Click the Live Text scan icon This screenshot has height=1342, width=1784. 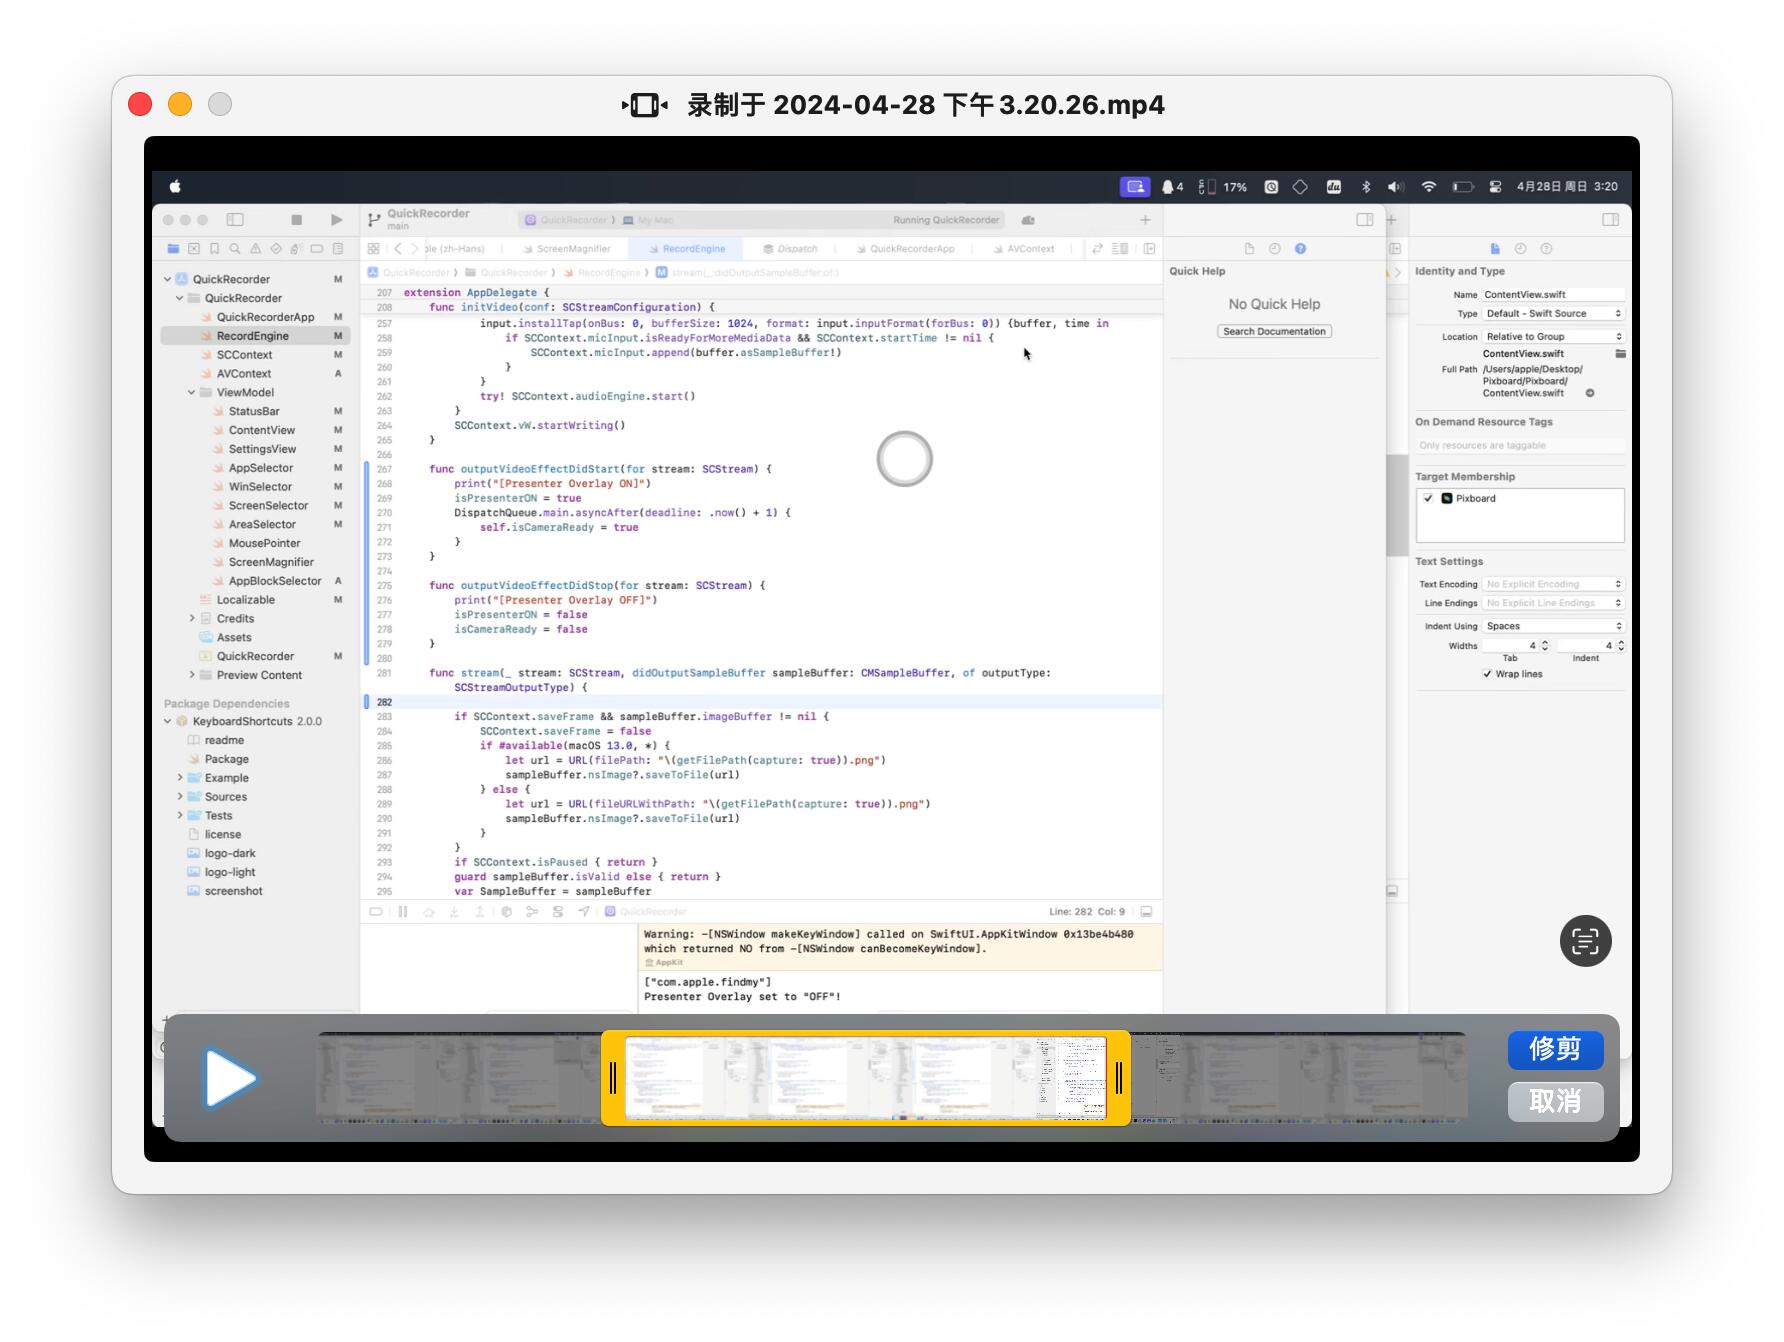1585,941
